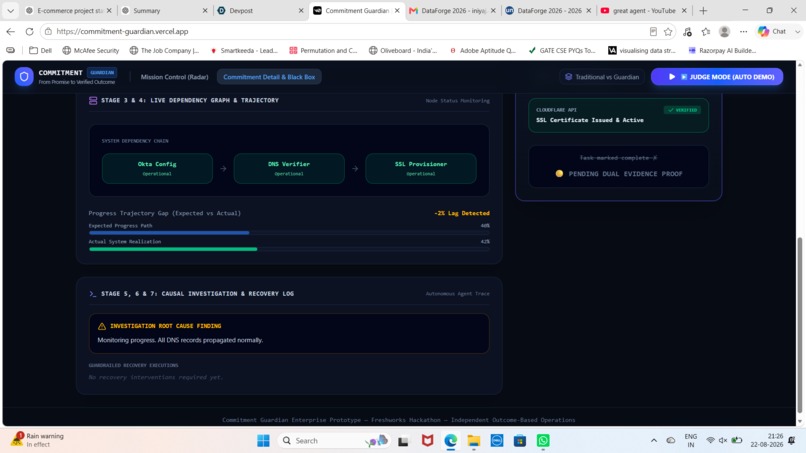Image resolution: width=806 pixels, height=453 pixels.
Task: Open Smartkeeda bookmark
Action: [244, 50]
